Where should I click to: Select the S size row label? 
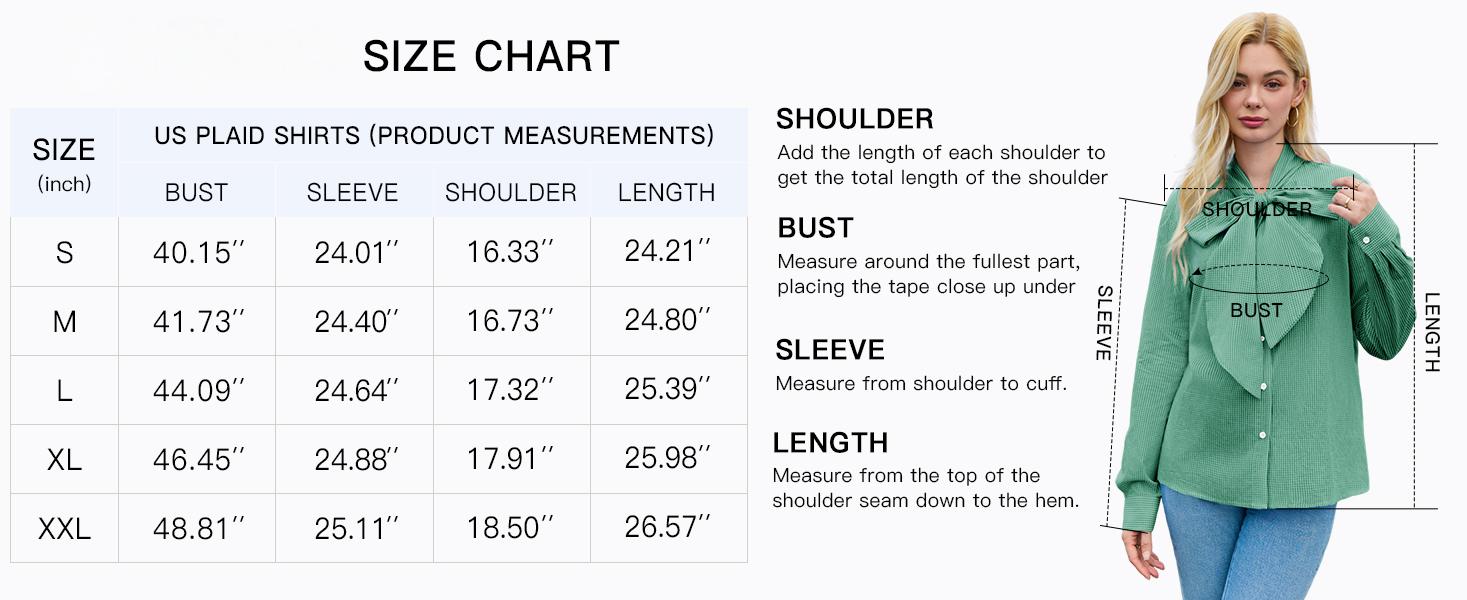64,253
